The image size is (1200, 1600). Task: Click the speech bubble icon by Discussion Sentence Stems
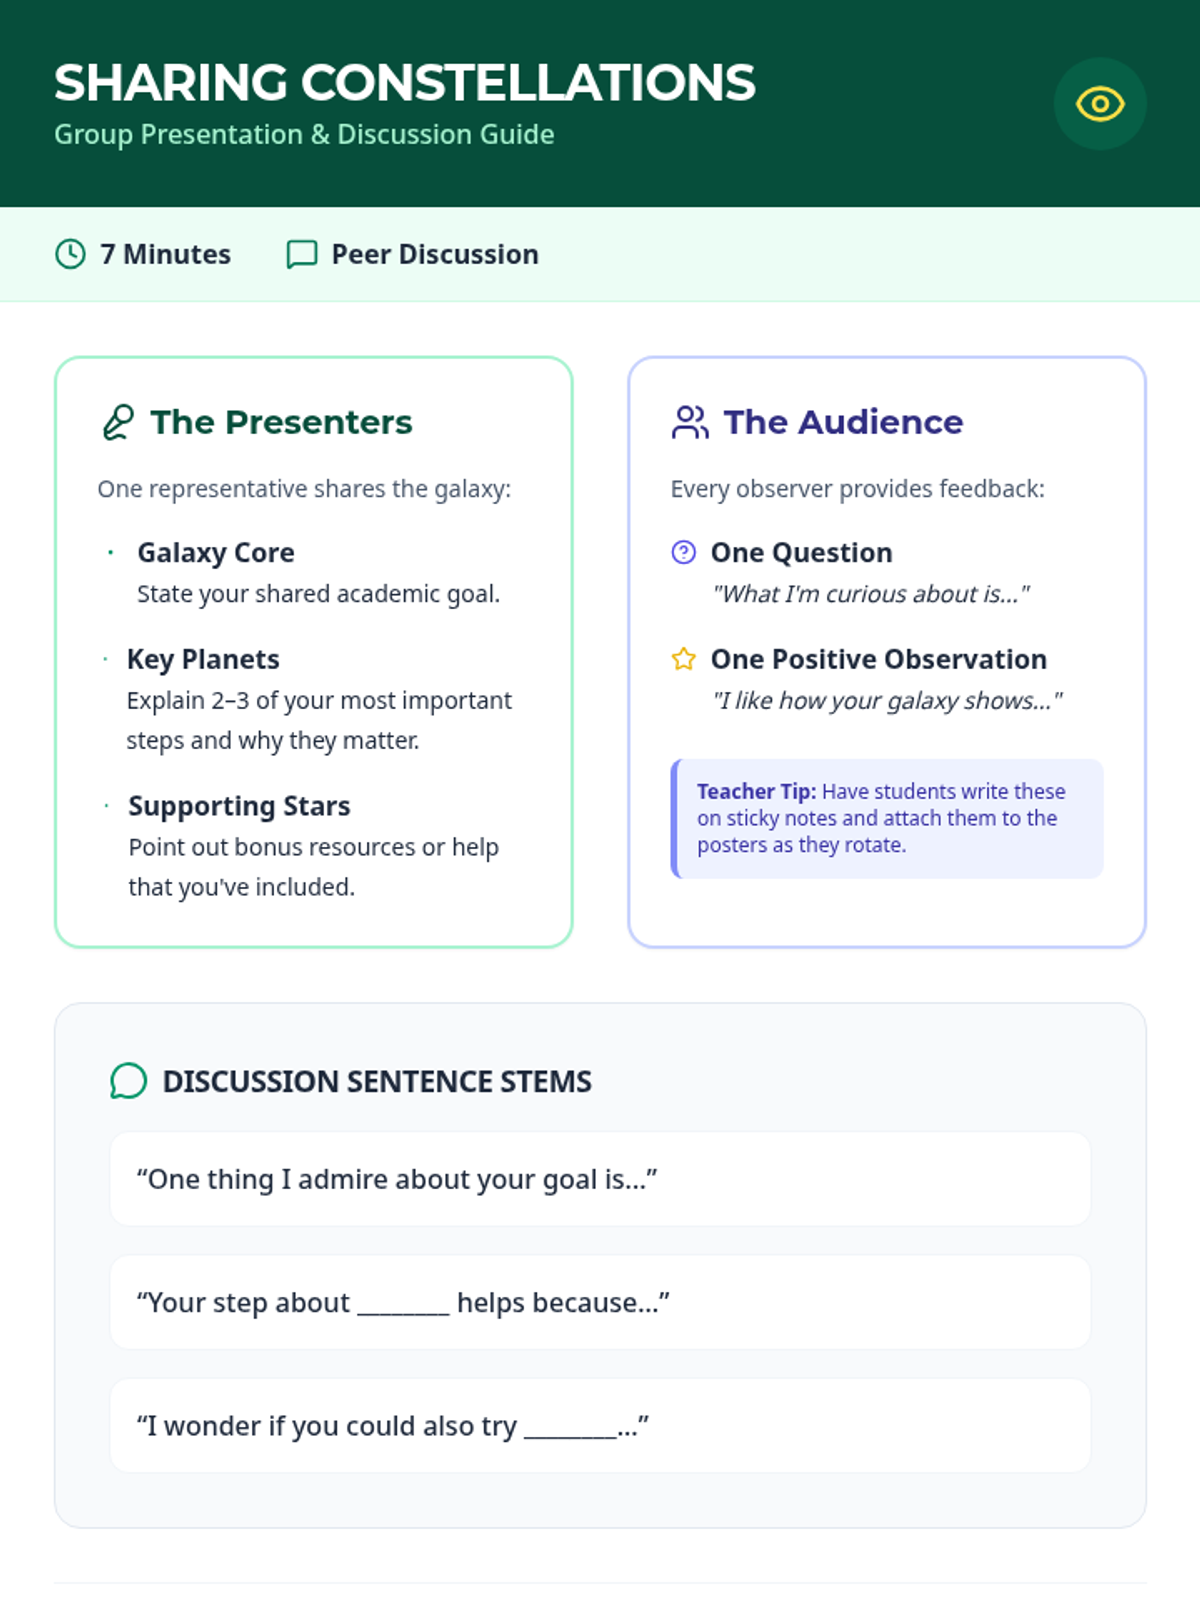tap(128, 1081)
